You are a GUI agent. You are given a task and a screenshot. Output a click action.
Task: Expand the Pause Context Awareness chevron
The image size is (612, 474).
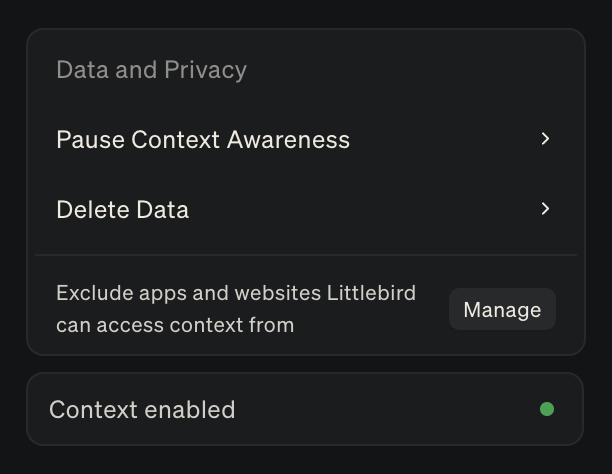pos(545,139)
